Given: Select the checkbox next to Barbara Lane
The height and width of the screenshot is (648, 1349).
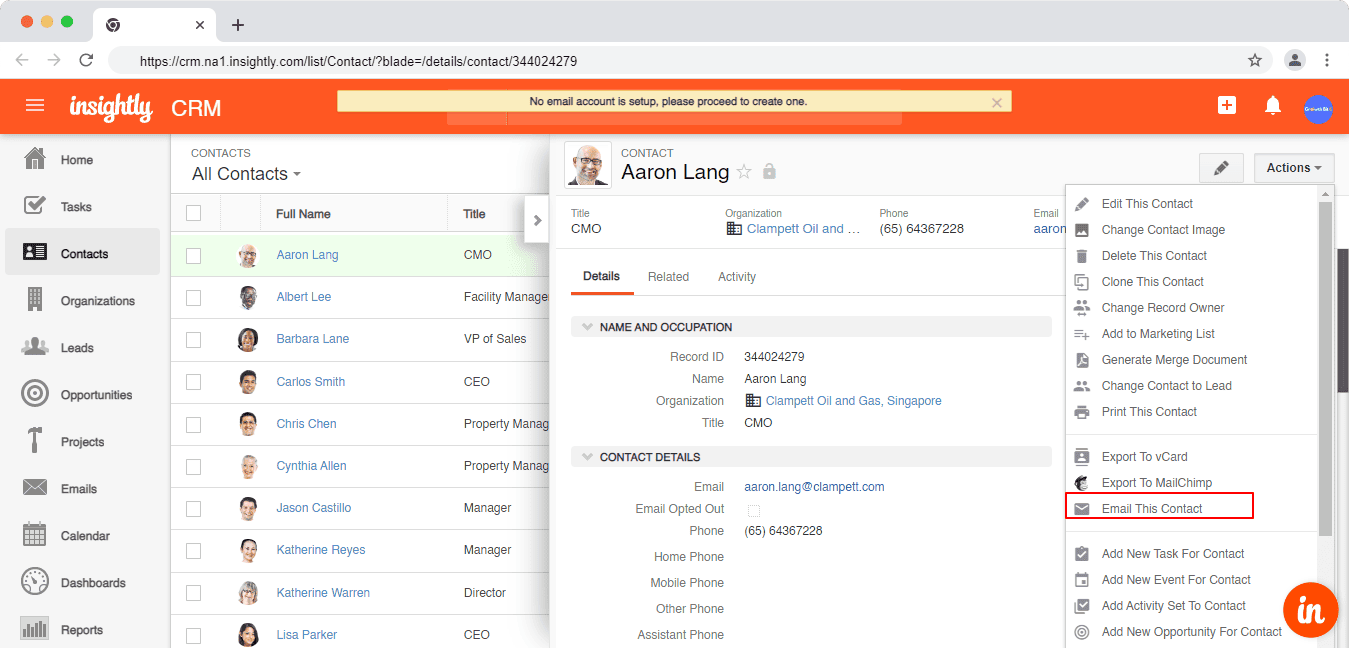Looking at the screenshot, I should (196, 340).
